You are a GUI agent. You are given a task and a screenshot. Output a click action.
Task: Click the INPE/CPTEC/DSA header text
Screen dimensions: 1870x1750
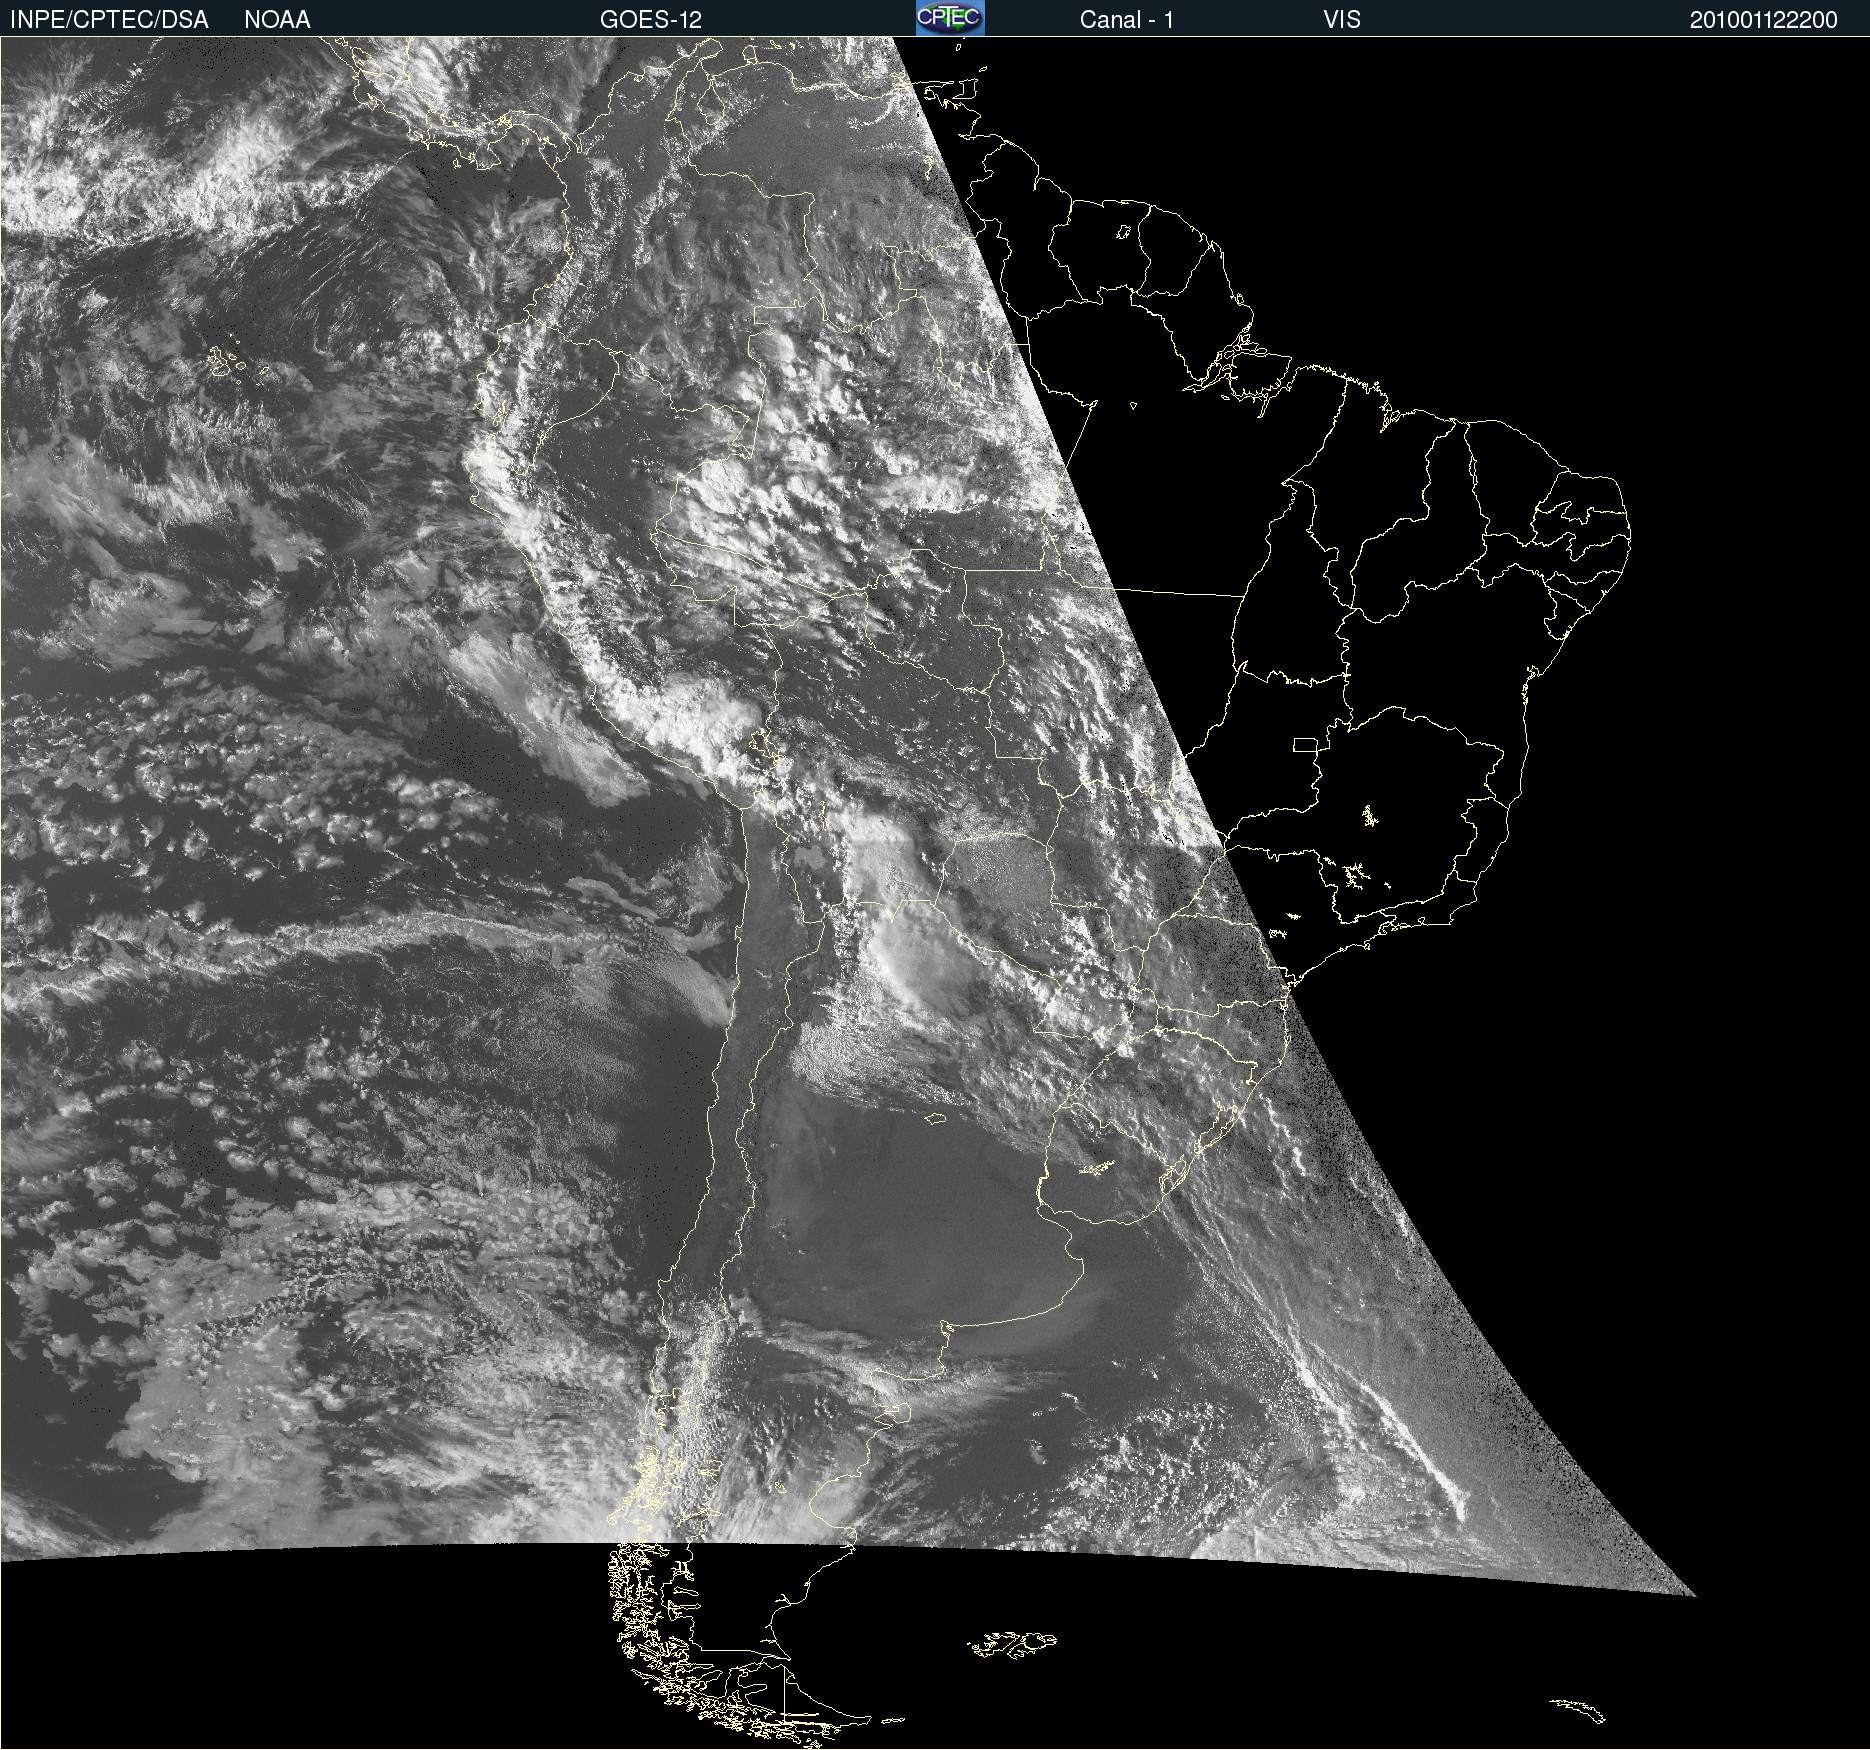tap(109, 20)
